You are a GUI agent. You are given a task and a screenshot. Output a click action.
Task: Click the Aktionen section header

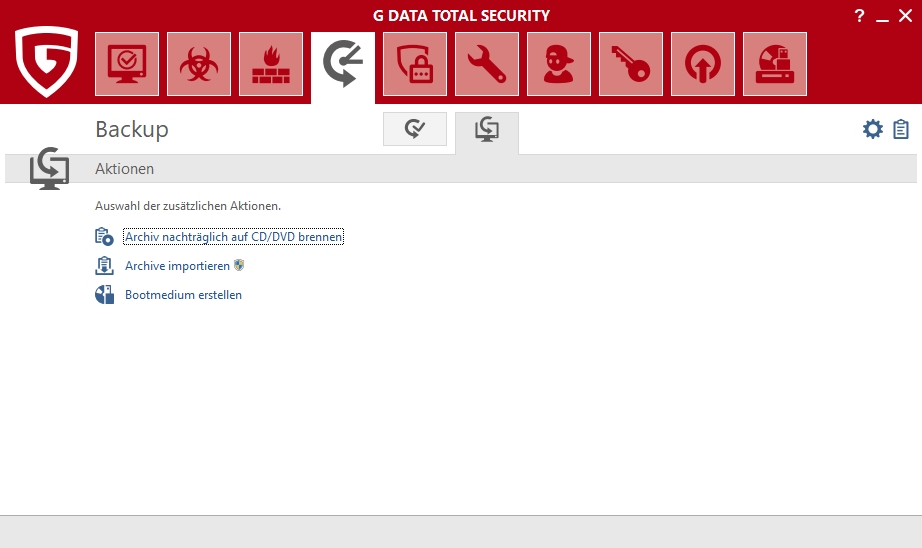tap(461, 169)
